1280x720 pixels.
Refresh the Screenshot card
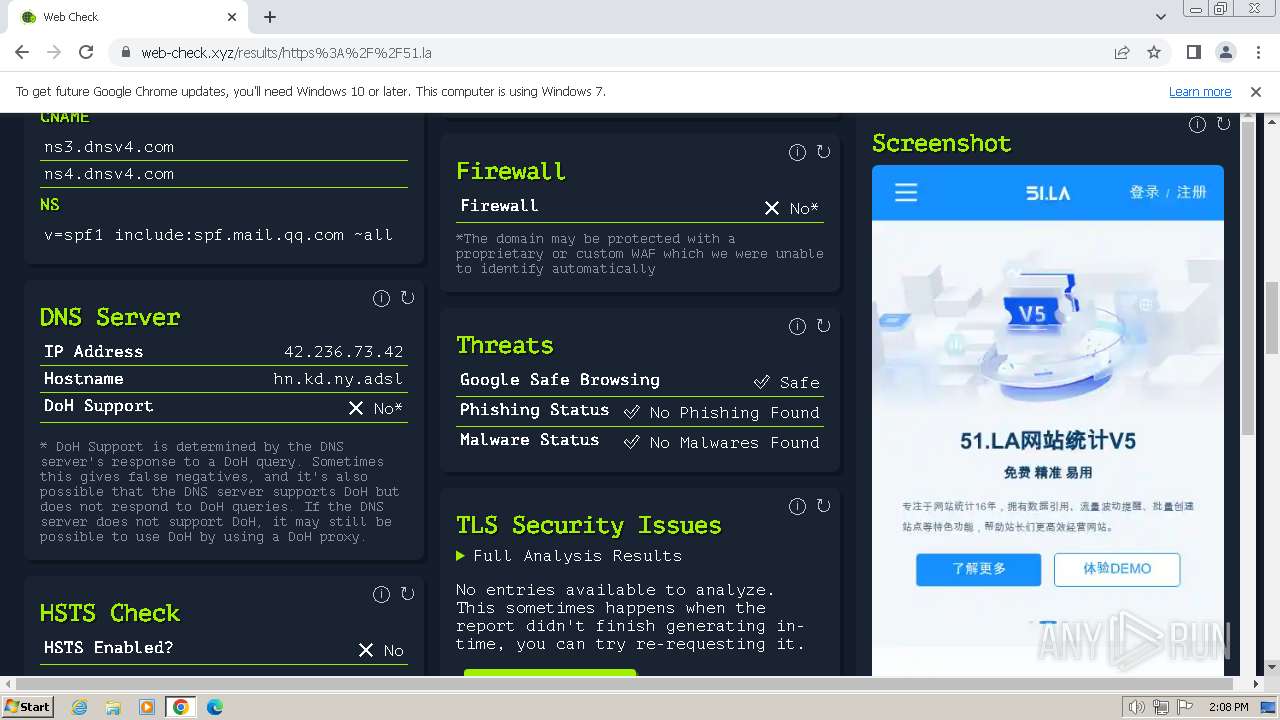pos(1223,124)
